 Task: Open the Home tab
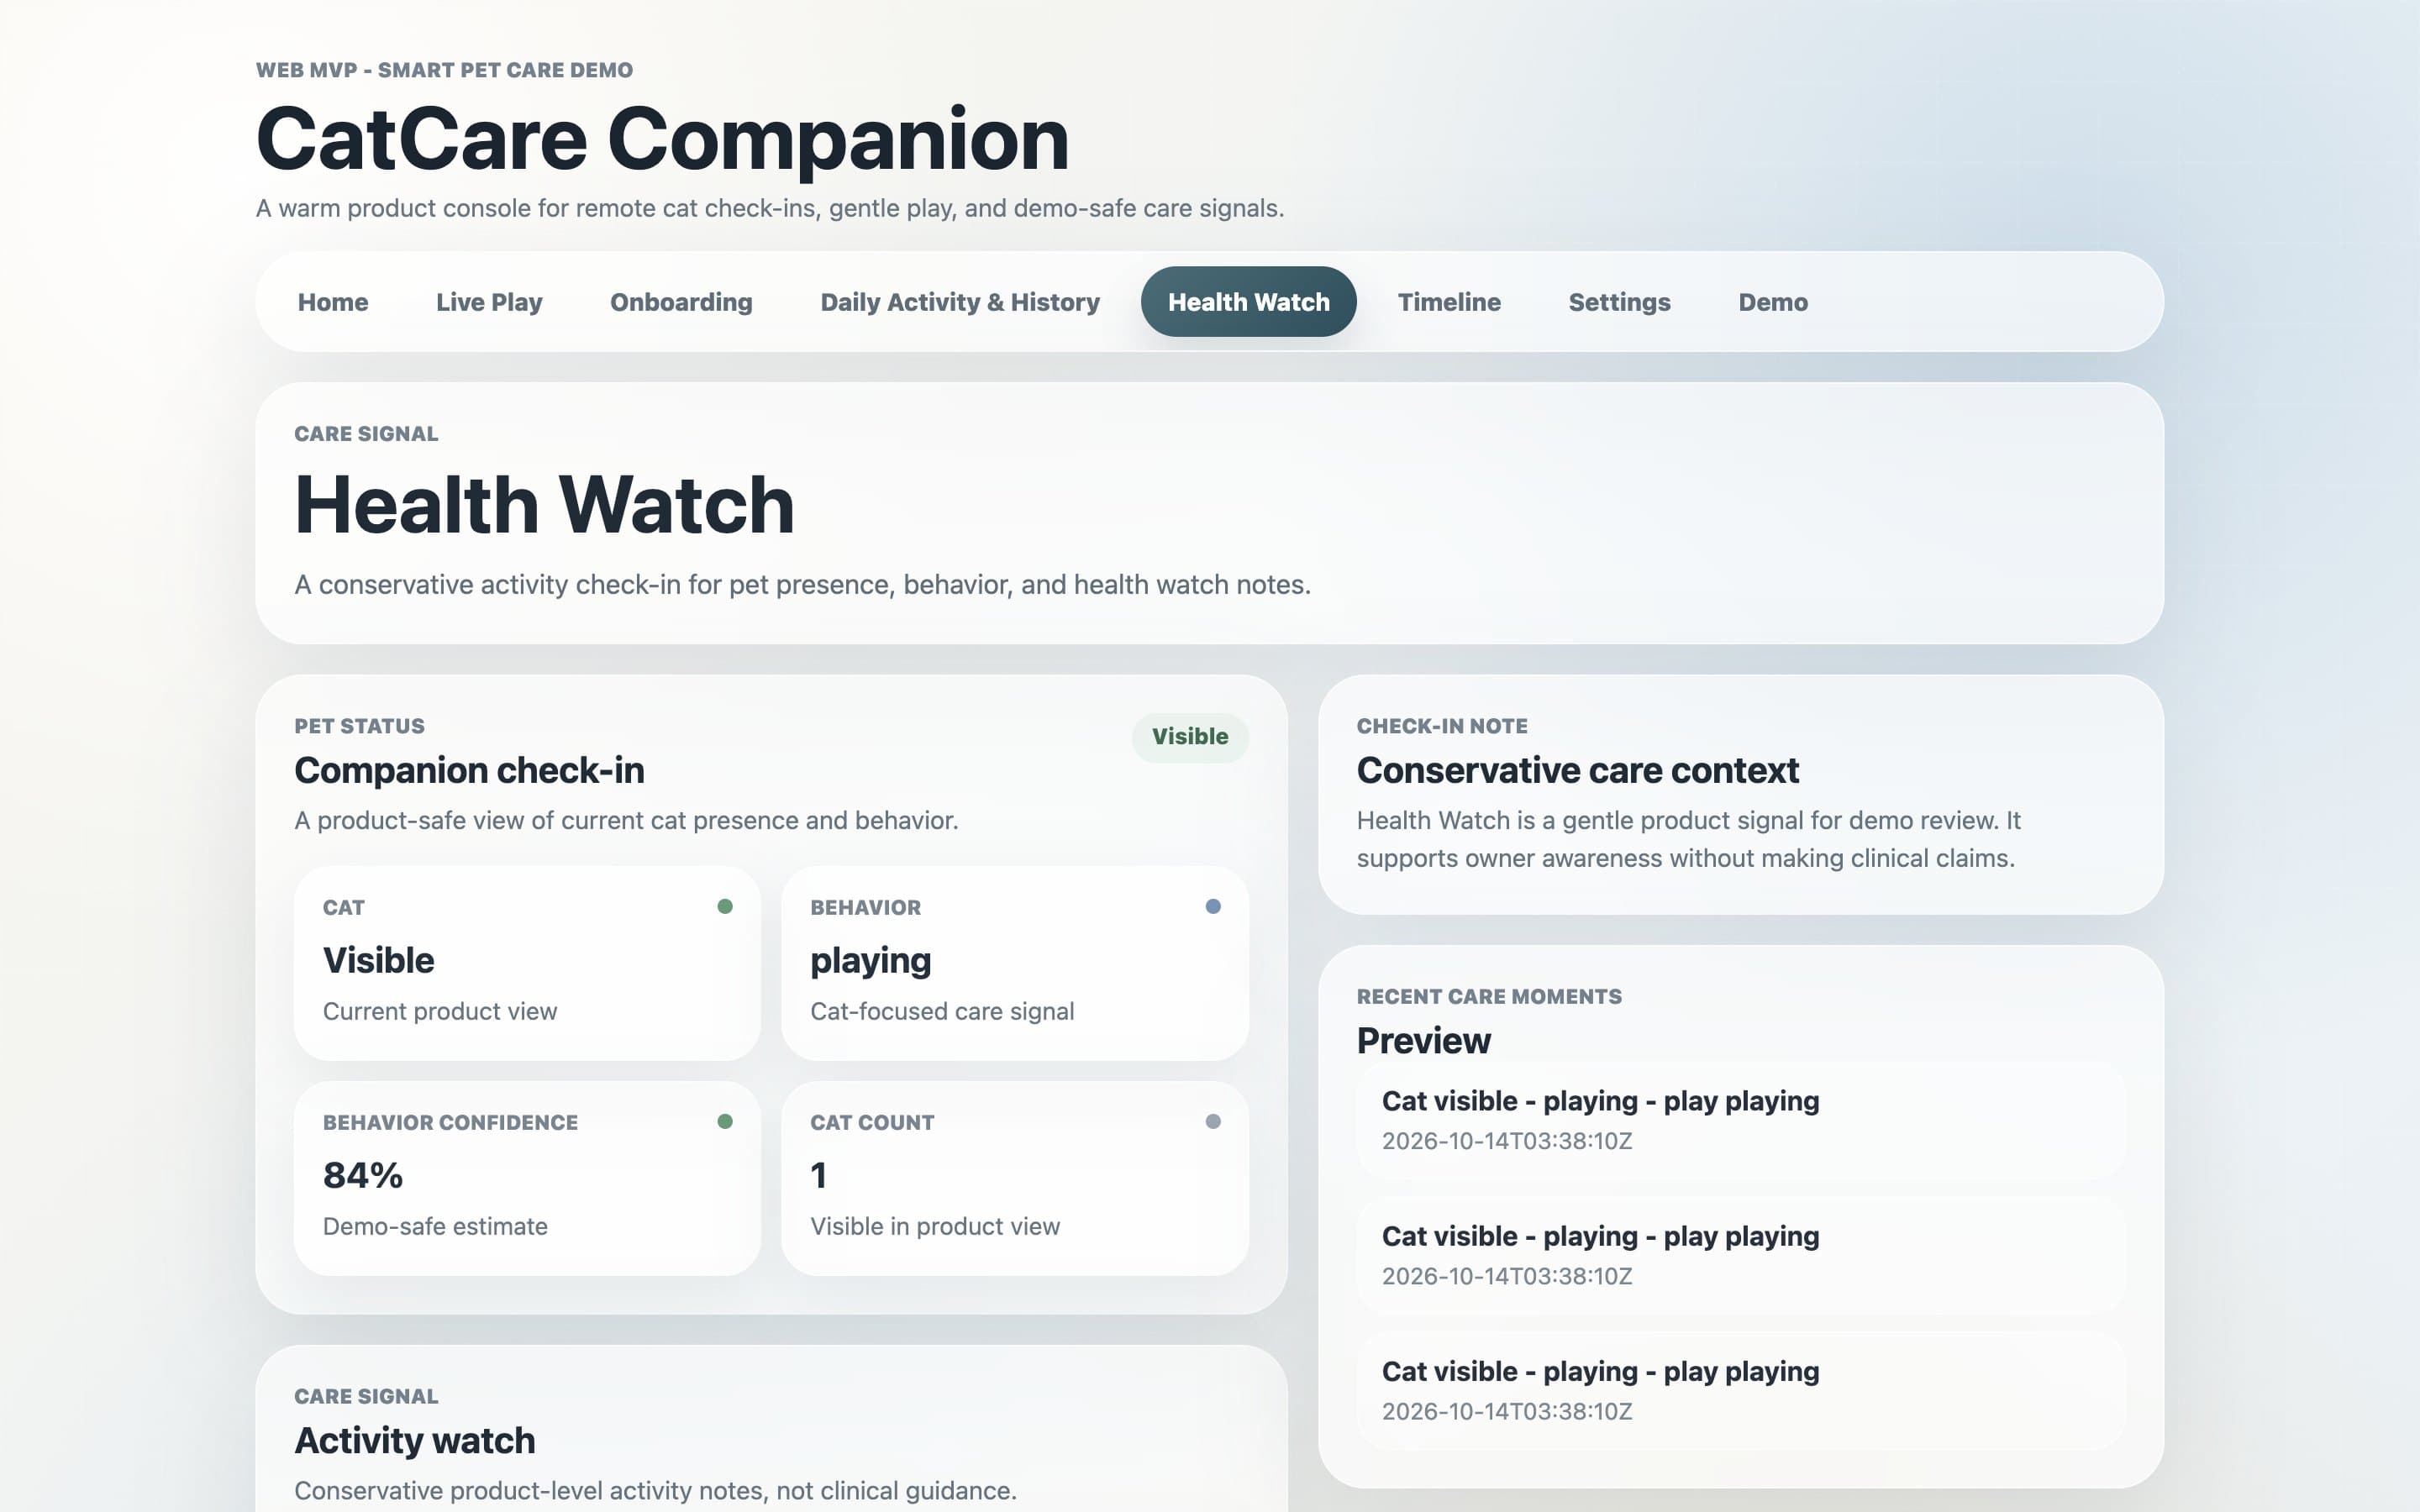tap(333, 302)
